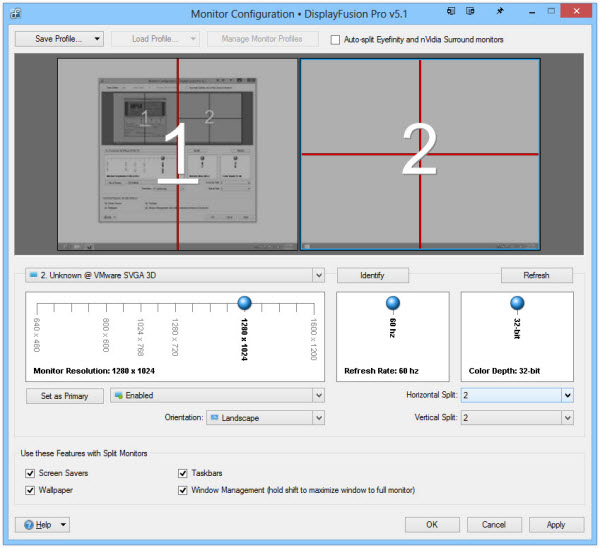600x548 pixels.
Task: Click Set as Primary button
Action: pyautogui.click(x=65, y=396)
